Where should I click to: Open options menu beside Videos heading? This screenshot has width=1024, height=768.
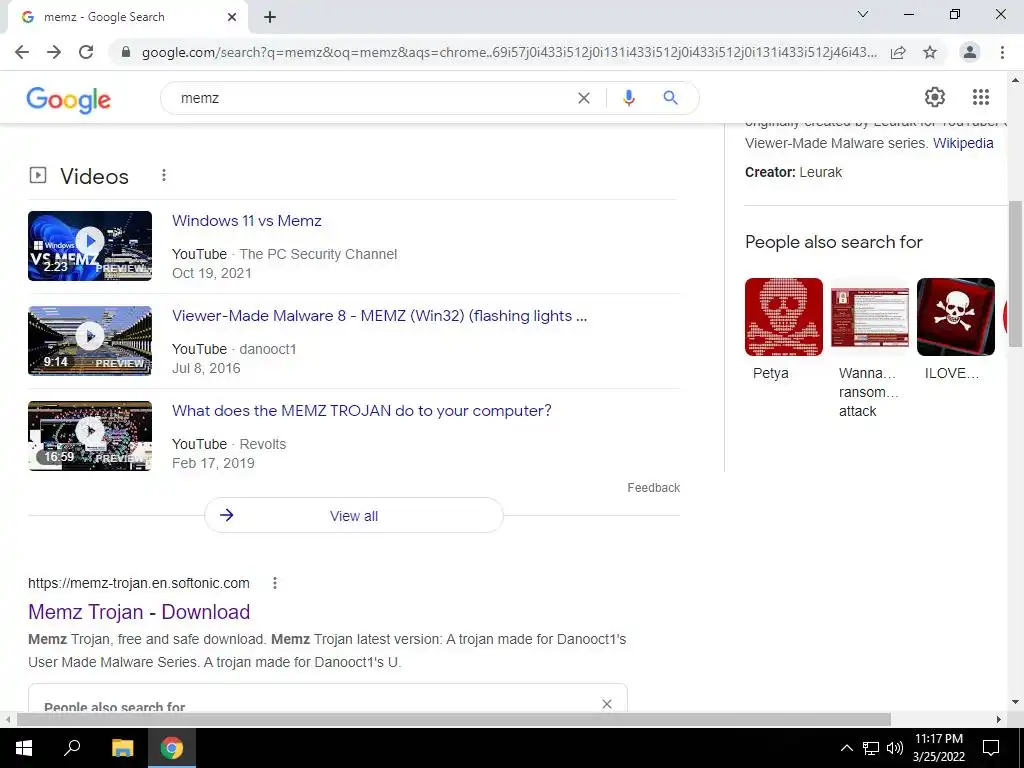tap(164, 175)
